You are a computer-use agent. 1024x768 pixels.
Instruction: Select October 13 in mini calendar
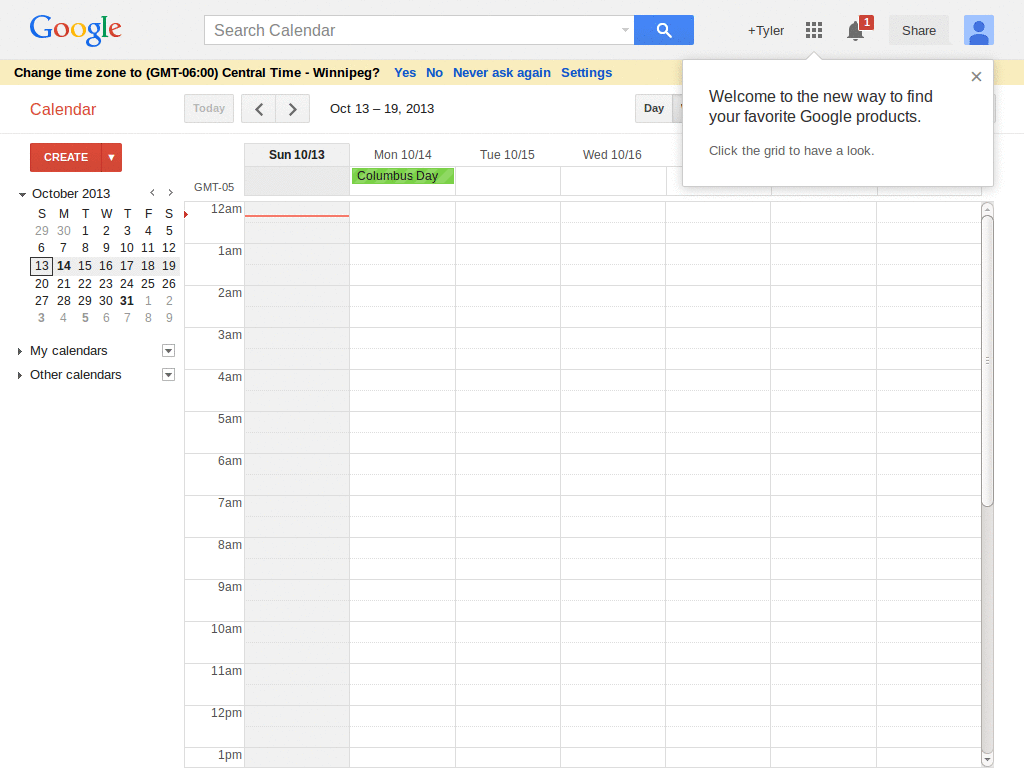[42, 266]
